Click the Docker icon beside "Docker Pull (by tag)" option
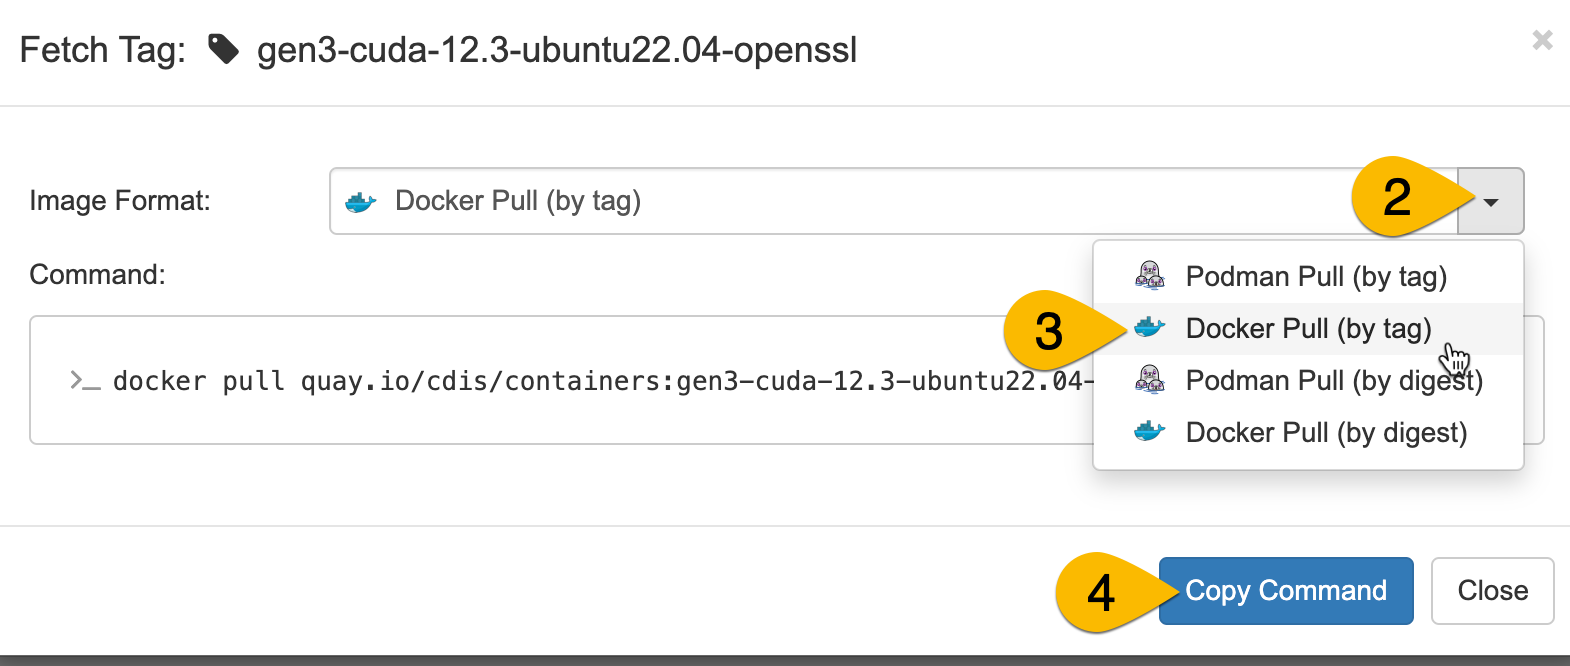The image size is (1570, 666). point(1150,328)
